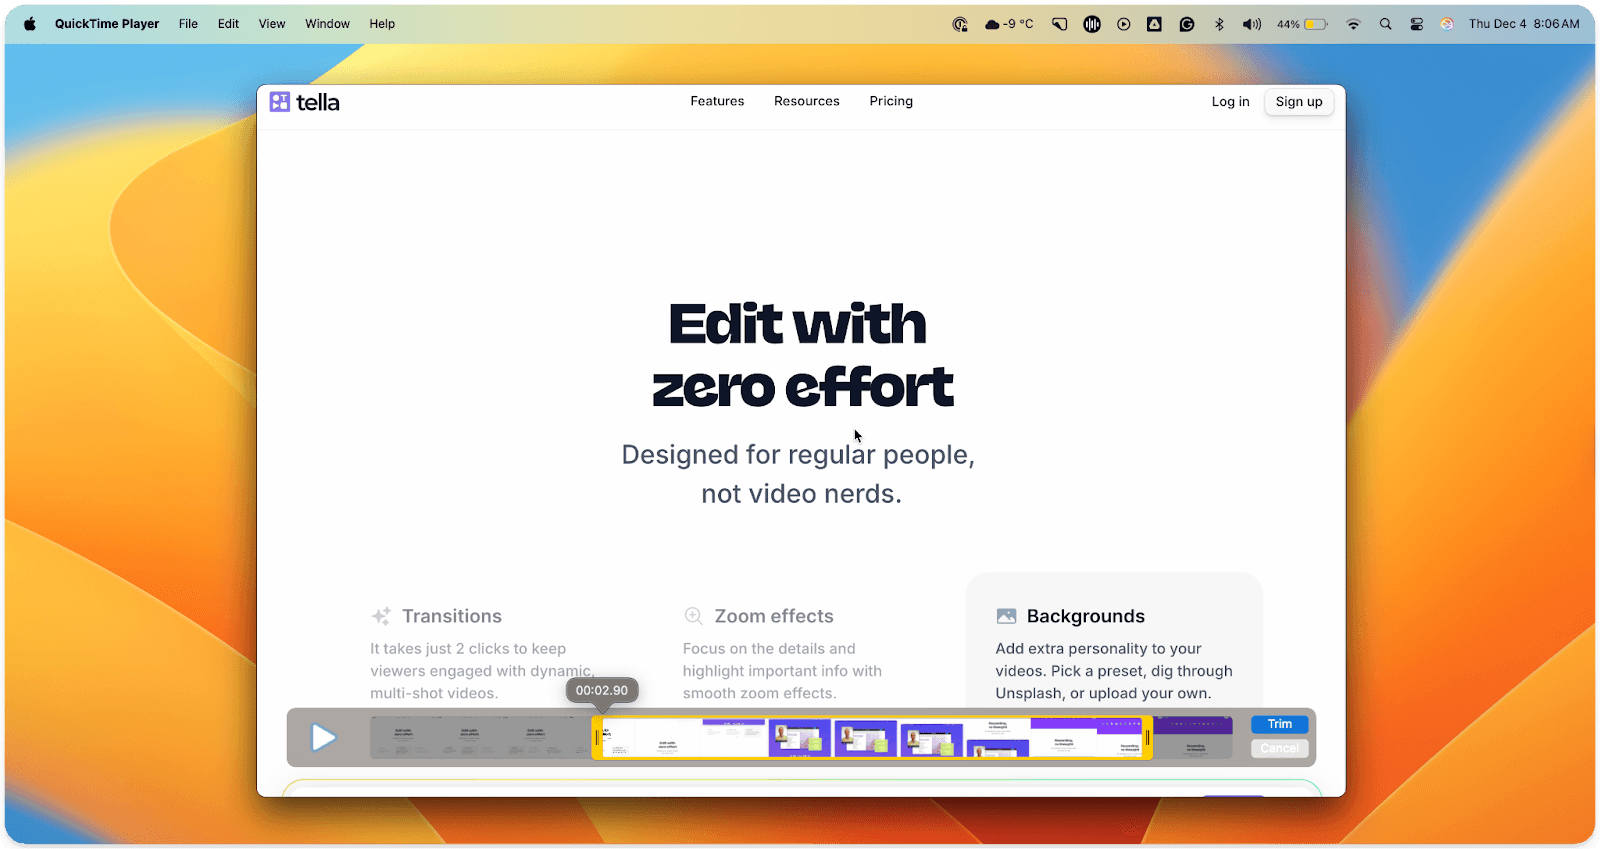Click the 'Designed for regular people' subtitle
1600x849 pixels.
(798, 455)
